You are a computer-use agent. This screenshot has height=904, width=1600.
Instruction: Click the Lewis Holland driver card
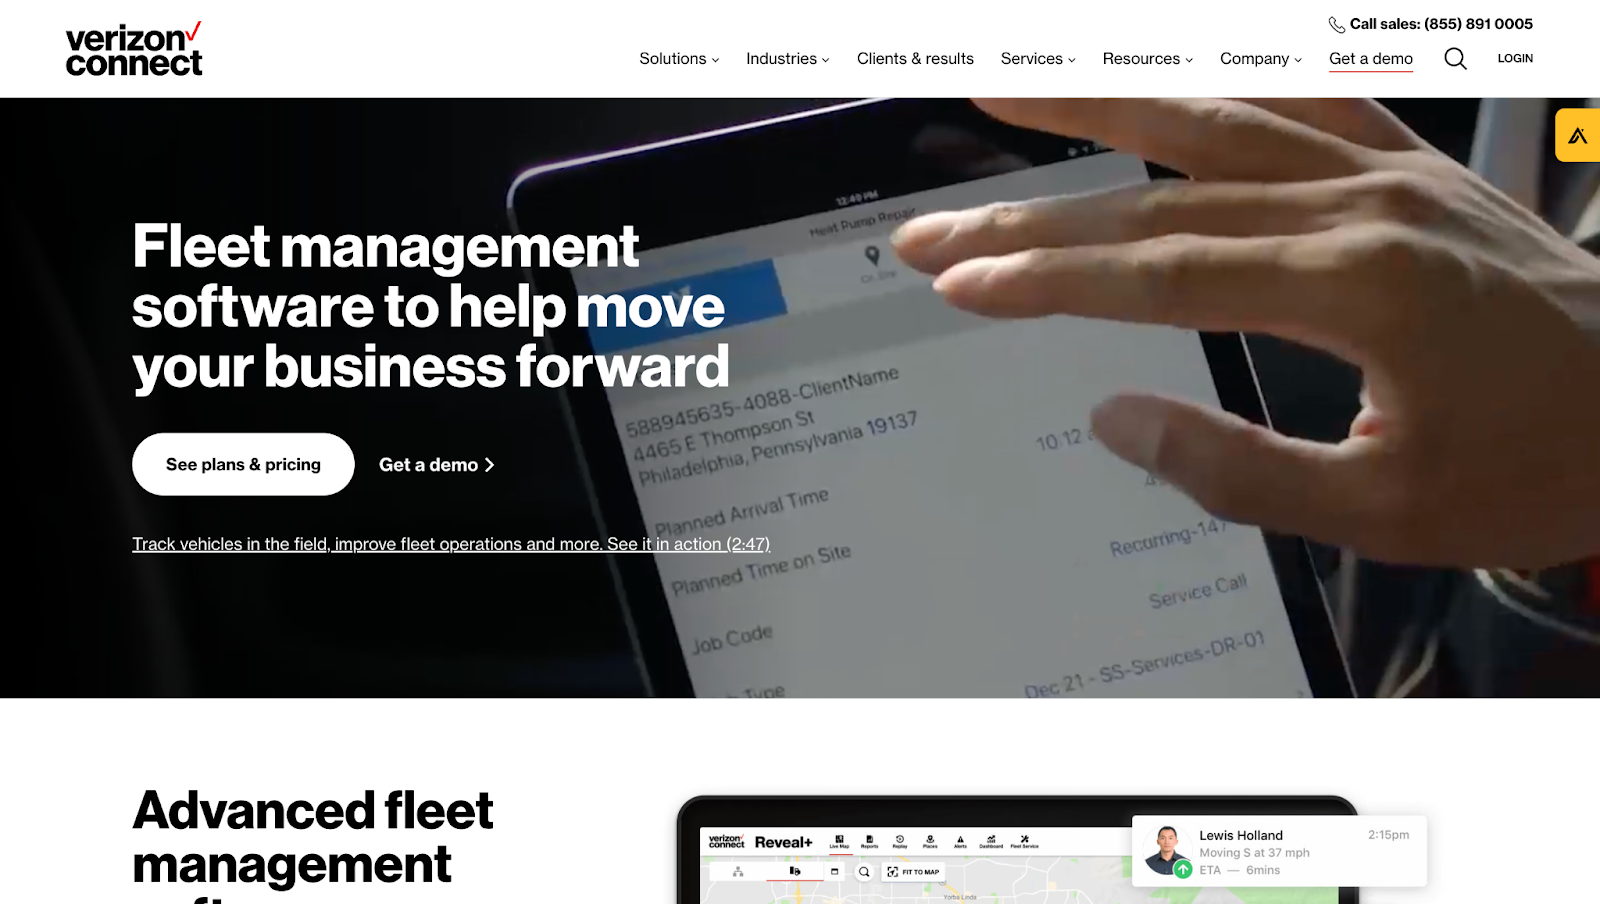[x=1279, y=851]
